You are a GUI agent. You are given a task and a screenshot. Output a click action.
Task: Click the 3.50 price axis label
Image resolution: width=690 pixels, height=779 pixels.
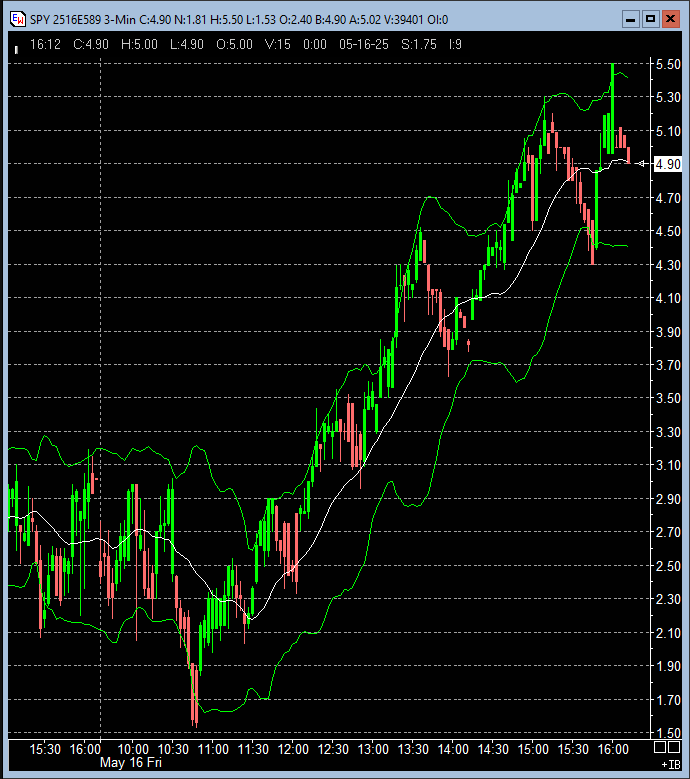point(668,398)
